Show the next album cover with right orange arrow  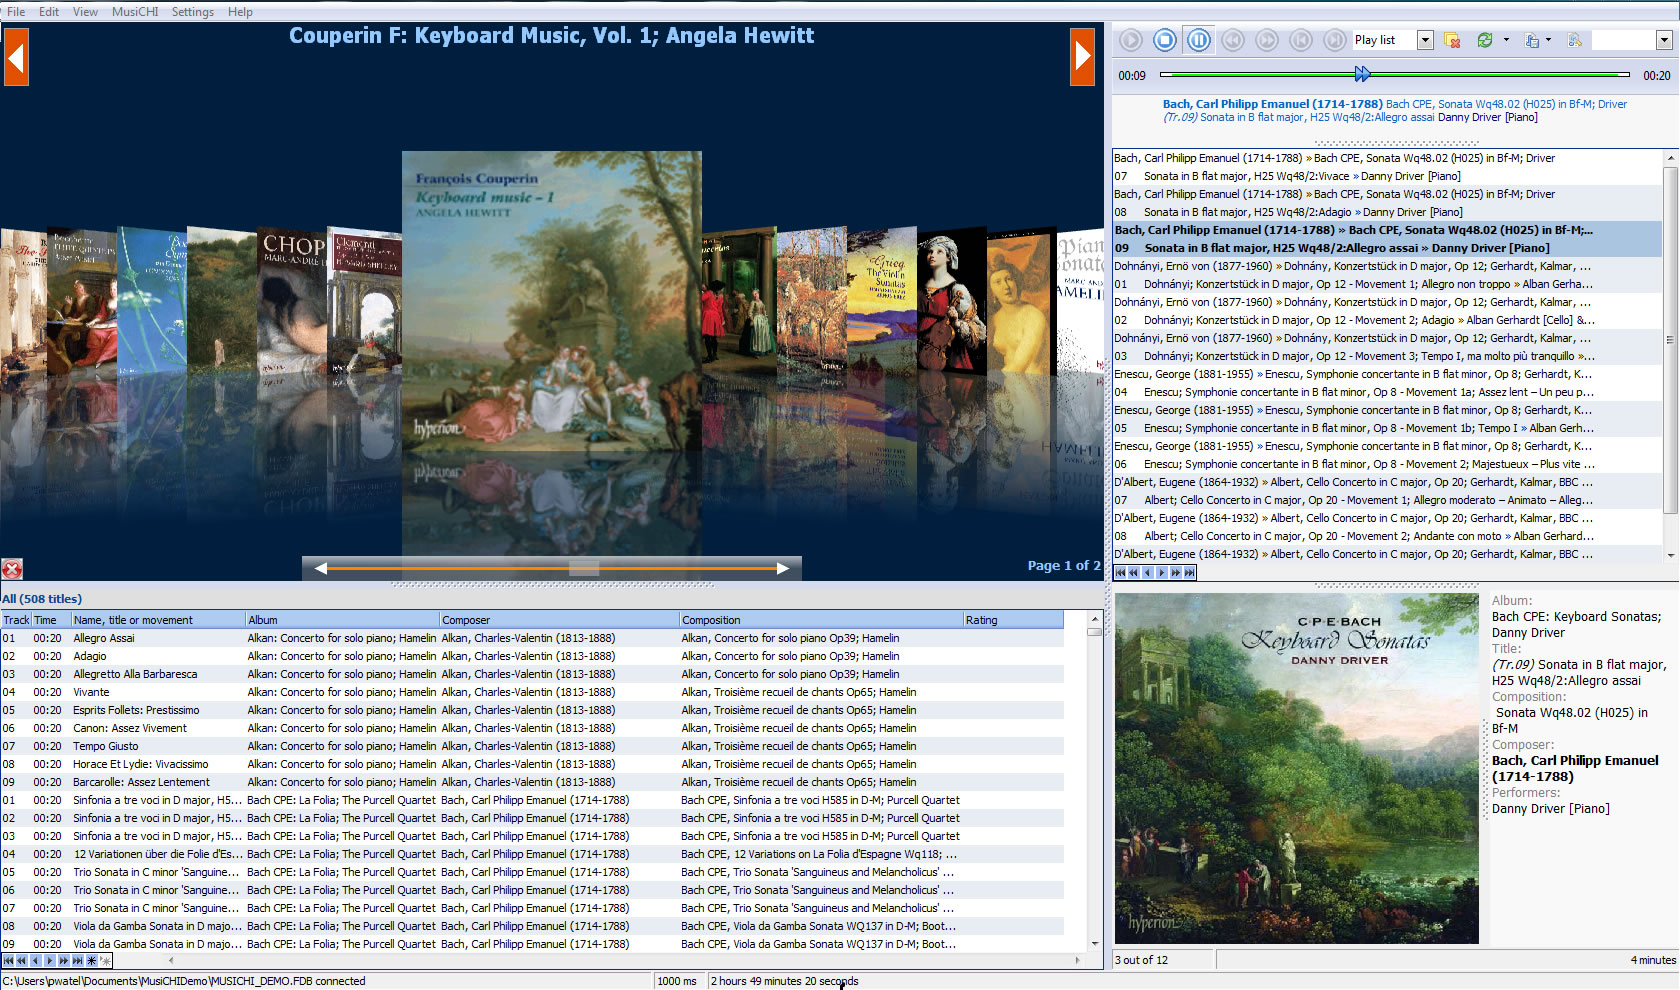[1082, 57]
